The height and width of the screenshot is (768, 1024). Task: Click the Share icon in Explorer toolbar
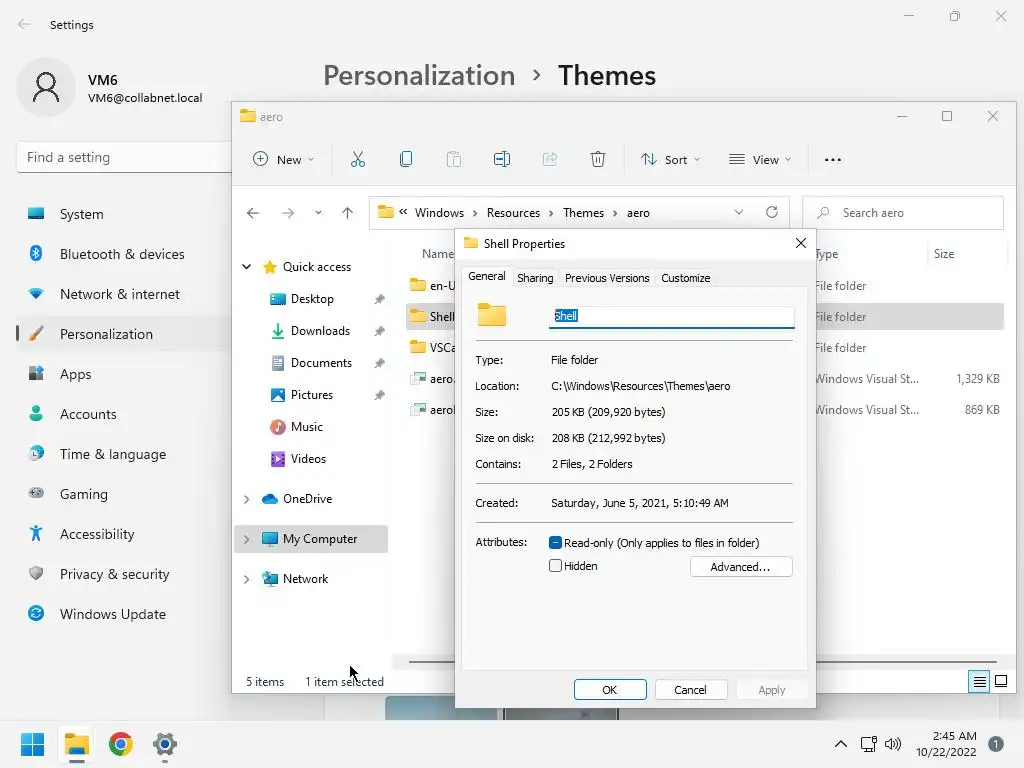point(550,159)
